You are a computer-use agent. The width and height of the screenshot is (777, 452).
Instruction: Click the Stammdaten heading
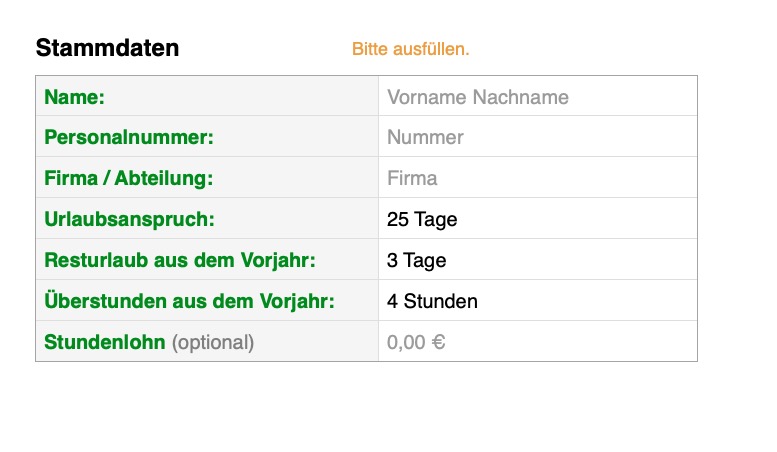pos(107,47)
